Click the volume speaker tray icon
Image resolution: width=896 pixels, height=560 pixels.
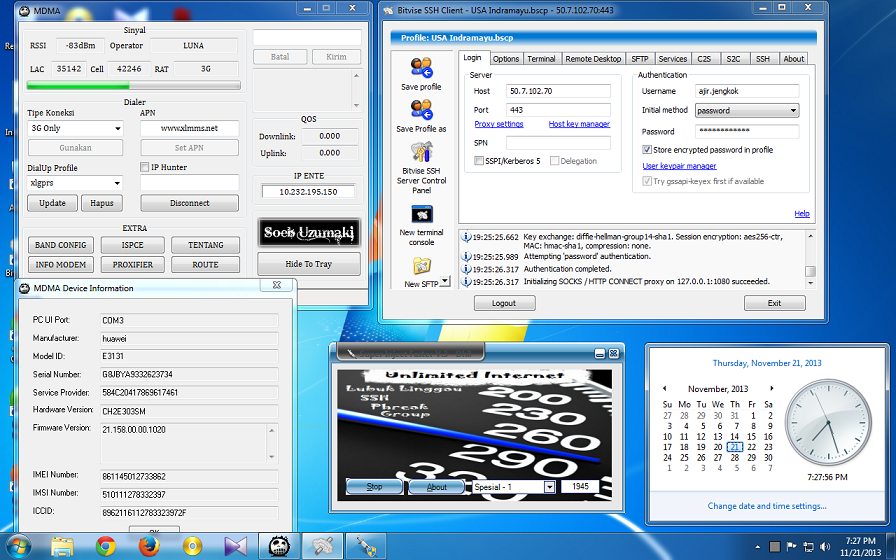click(825, 546)
